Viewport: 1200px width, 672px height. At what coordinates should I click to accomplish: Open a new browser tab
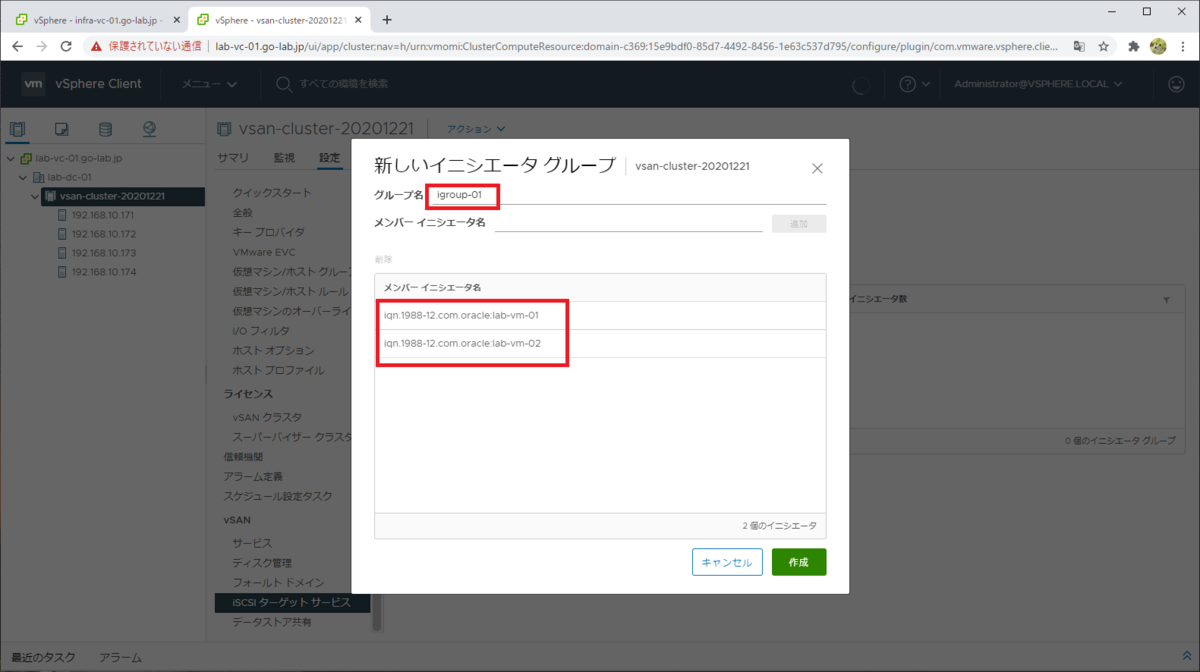pyautogui.click(x=387, y=19)
